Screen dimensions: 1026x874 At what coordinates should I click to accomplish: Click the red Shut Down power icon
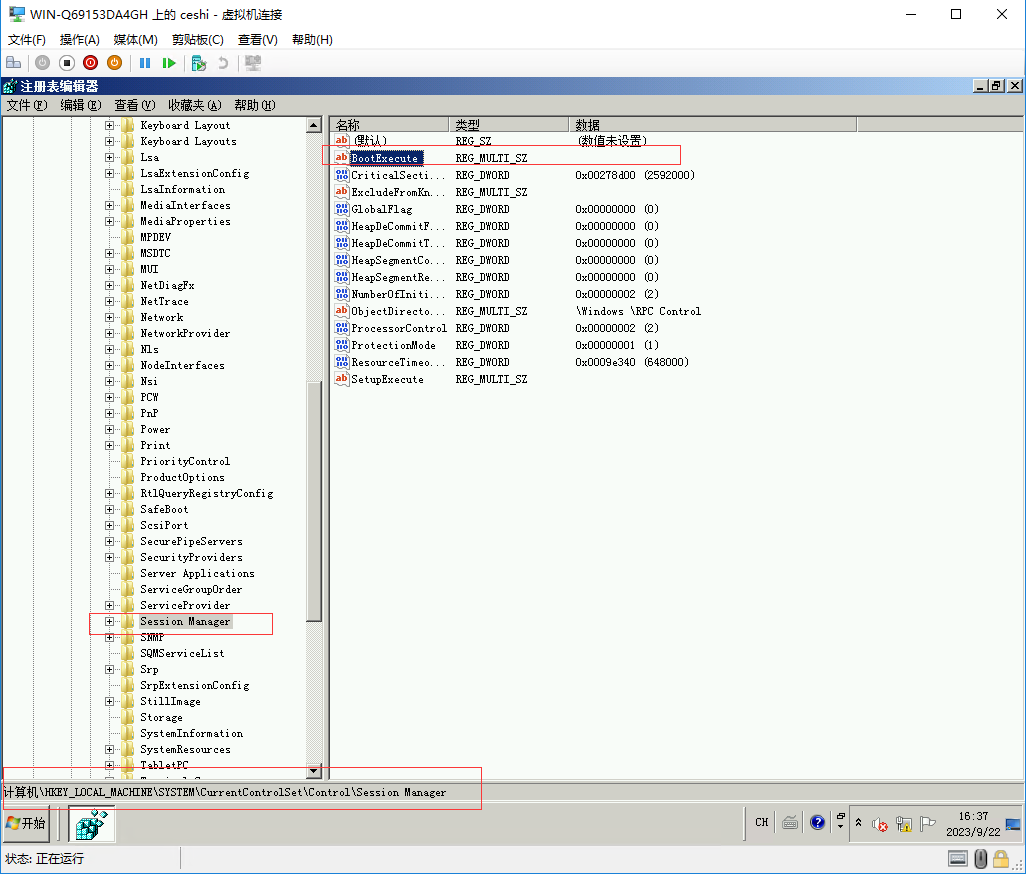(x=90, y=63)
